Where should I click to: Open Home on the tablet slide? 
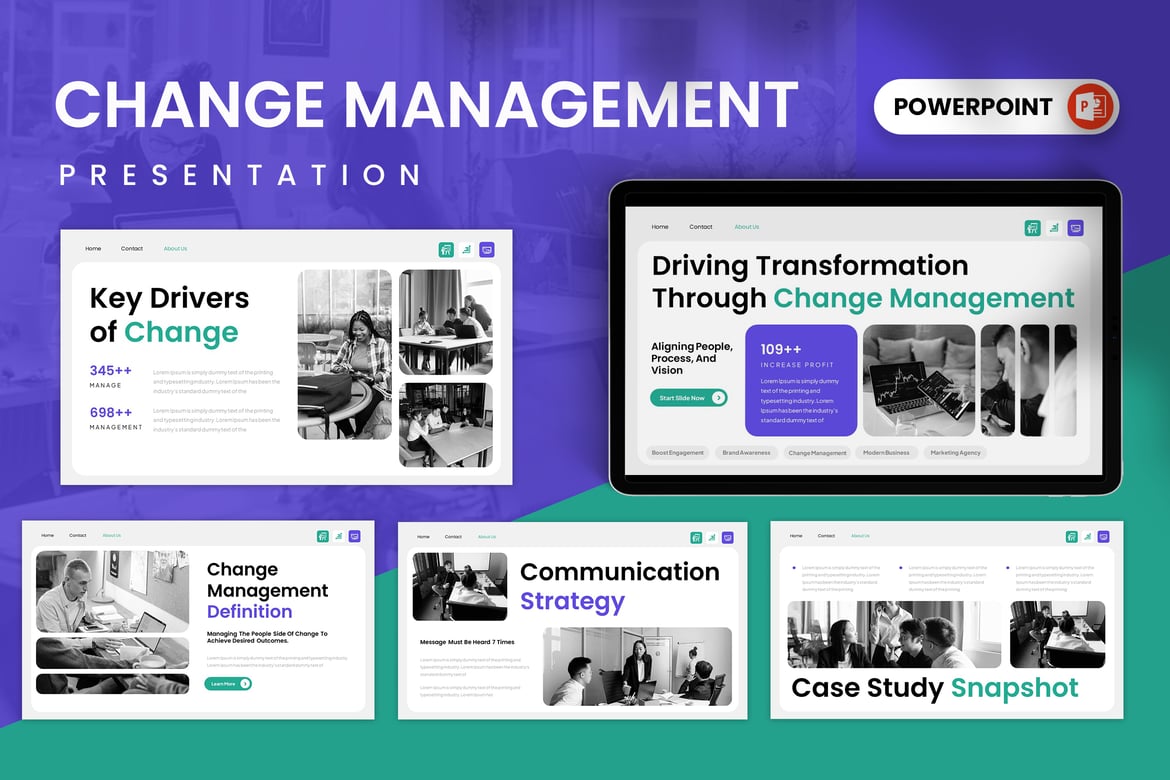click(660, 227)
